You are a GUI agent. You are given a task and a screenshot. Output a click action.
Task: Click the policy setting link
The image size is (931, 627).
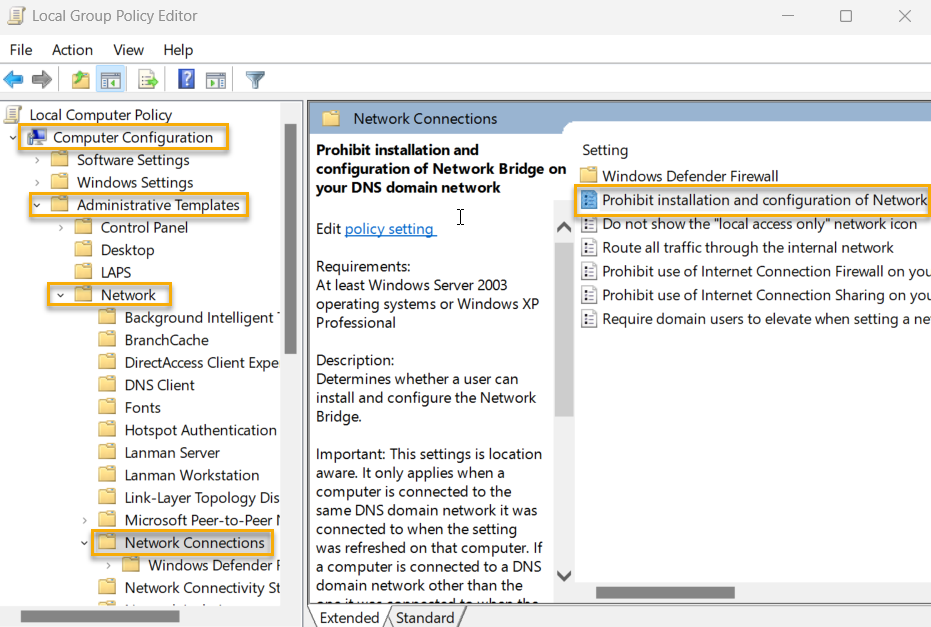click(x=390, y=228)
